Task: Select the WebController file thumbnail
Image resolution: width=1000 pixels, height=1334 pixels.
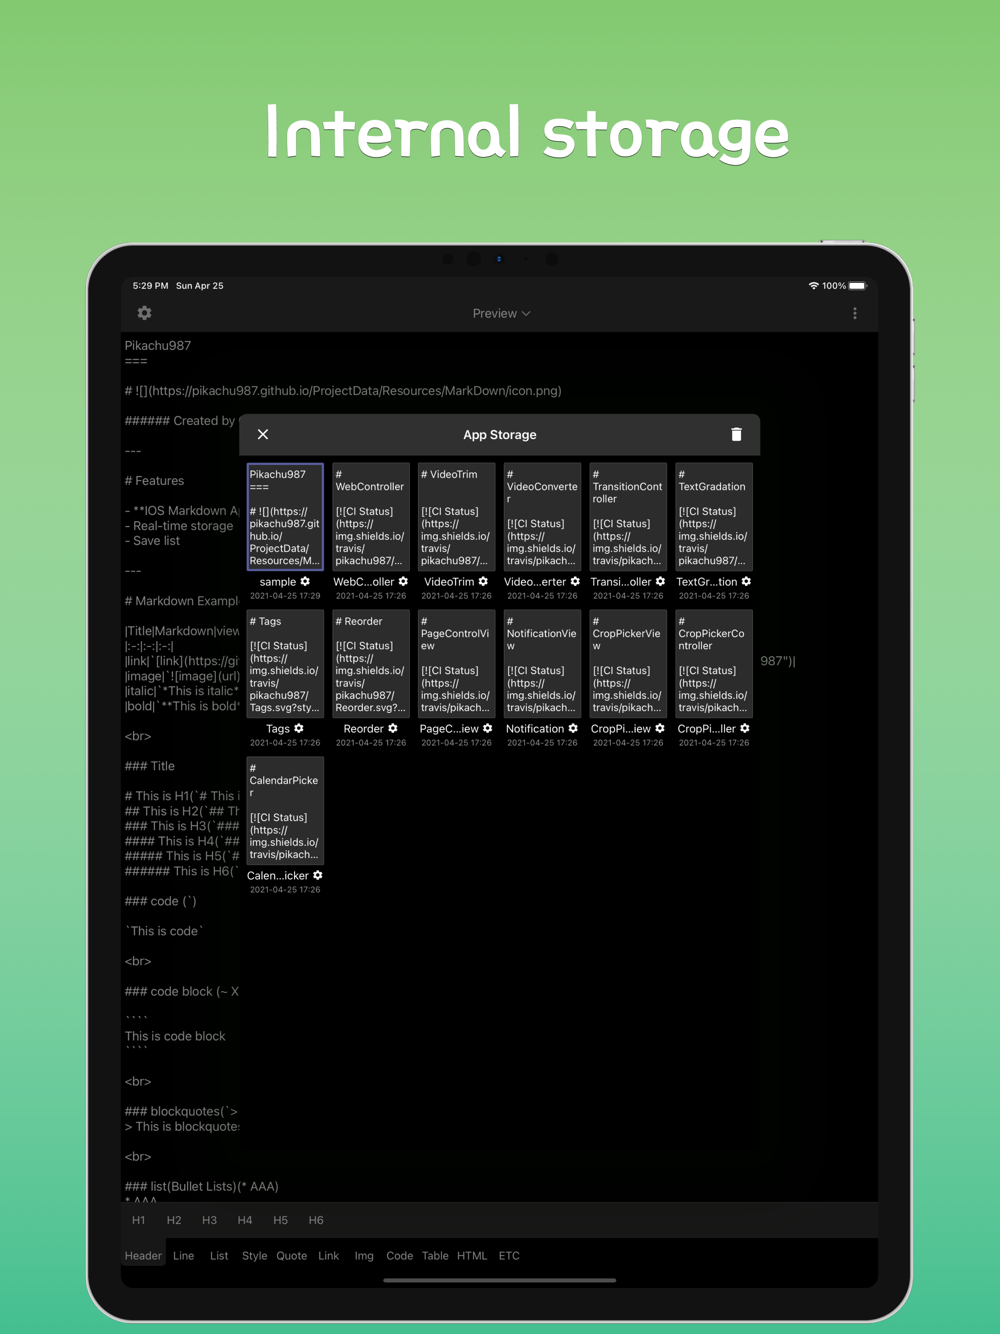Action: (371, 517)
